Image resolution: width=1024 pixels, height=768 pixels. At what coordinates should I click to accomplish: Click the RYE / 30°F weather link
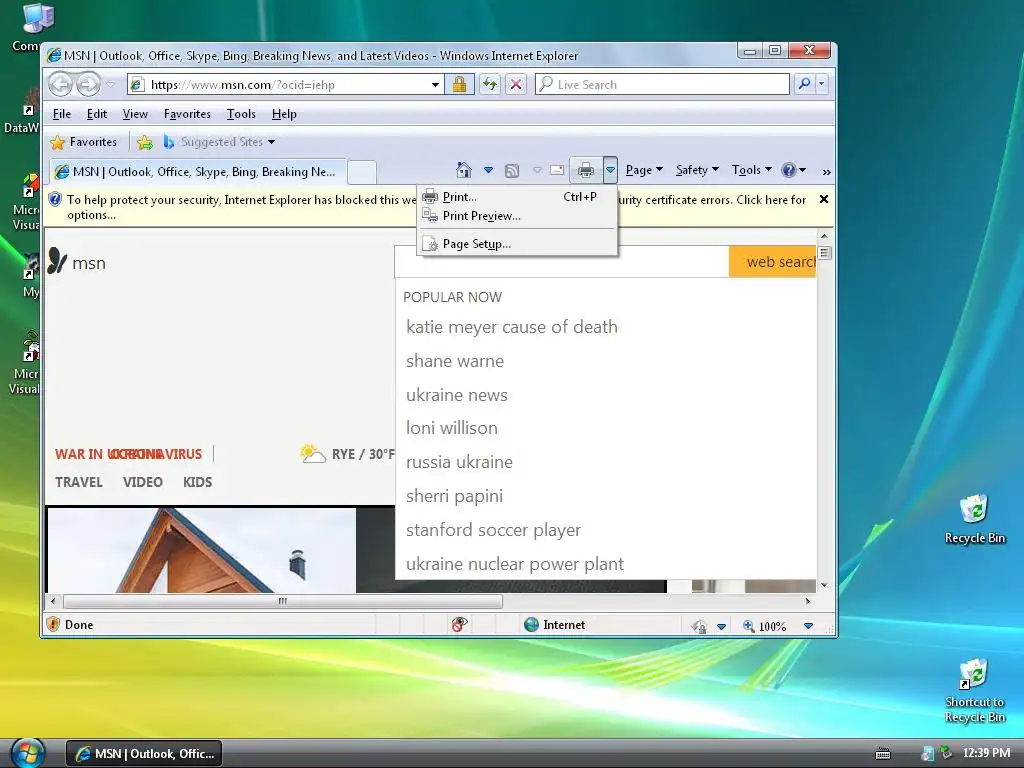pyautogui.click(x=347, y=453)
